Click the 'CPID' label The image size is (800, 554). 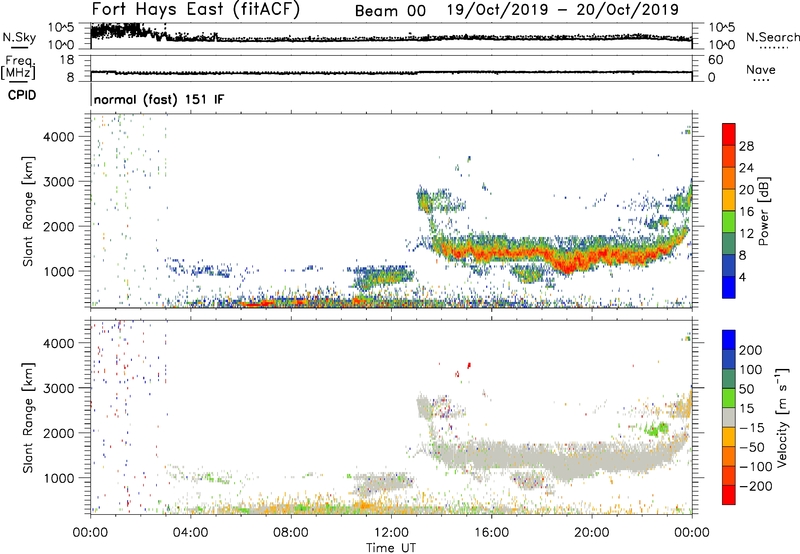tap(22, 95)
